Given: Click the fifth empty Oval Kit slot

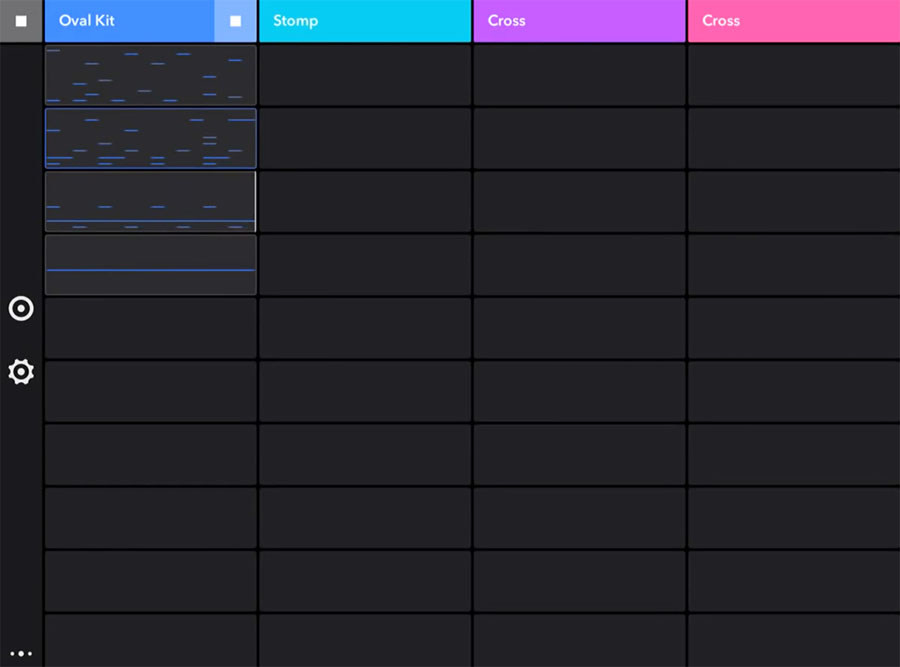Looking at the screenshot, I should (150, 328).
